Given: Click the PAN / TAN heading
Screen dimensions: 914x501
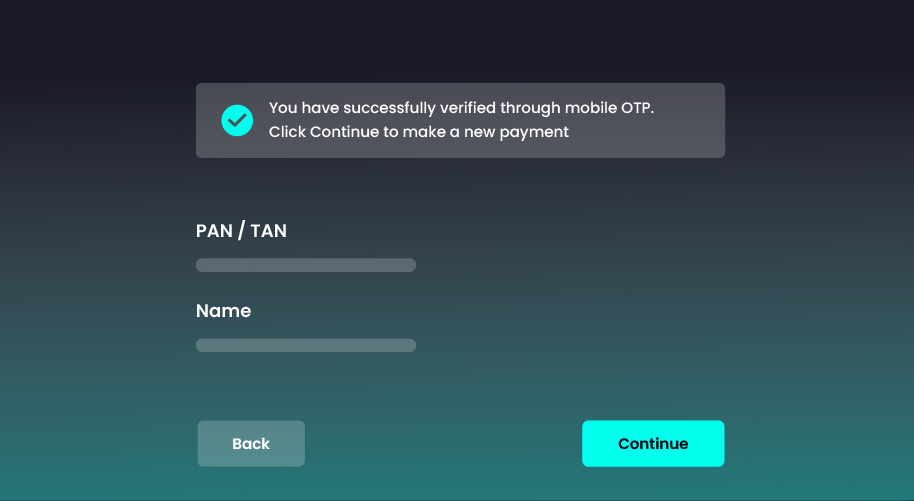Looking at the screenshot, I should point(241,231).
